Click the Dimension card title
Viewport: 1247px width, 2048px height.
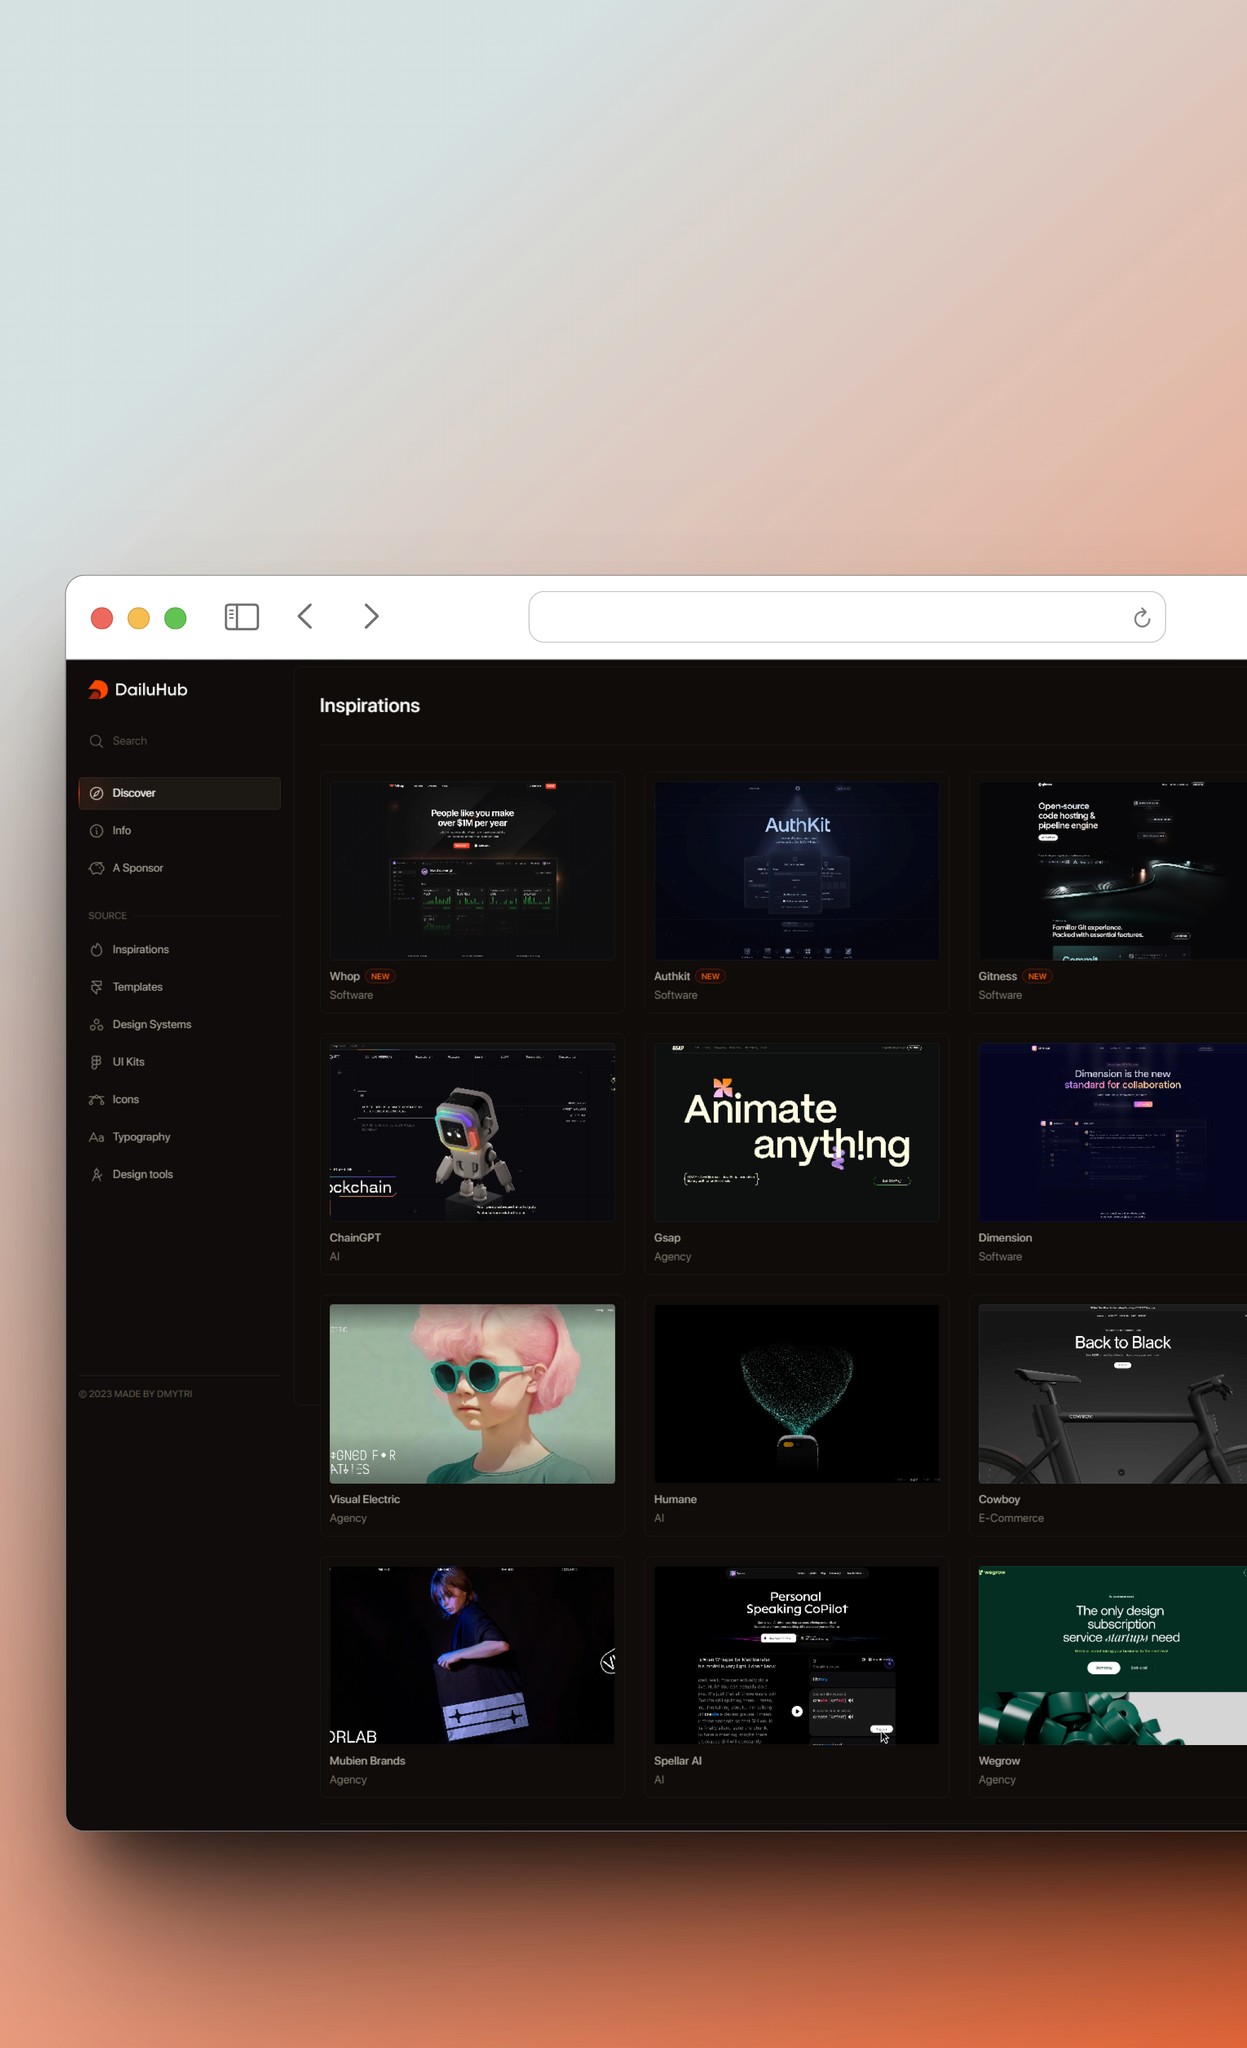point(1005,1238)
